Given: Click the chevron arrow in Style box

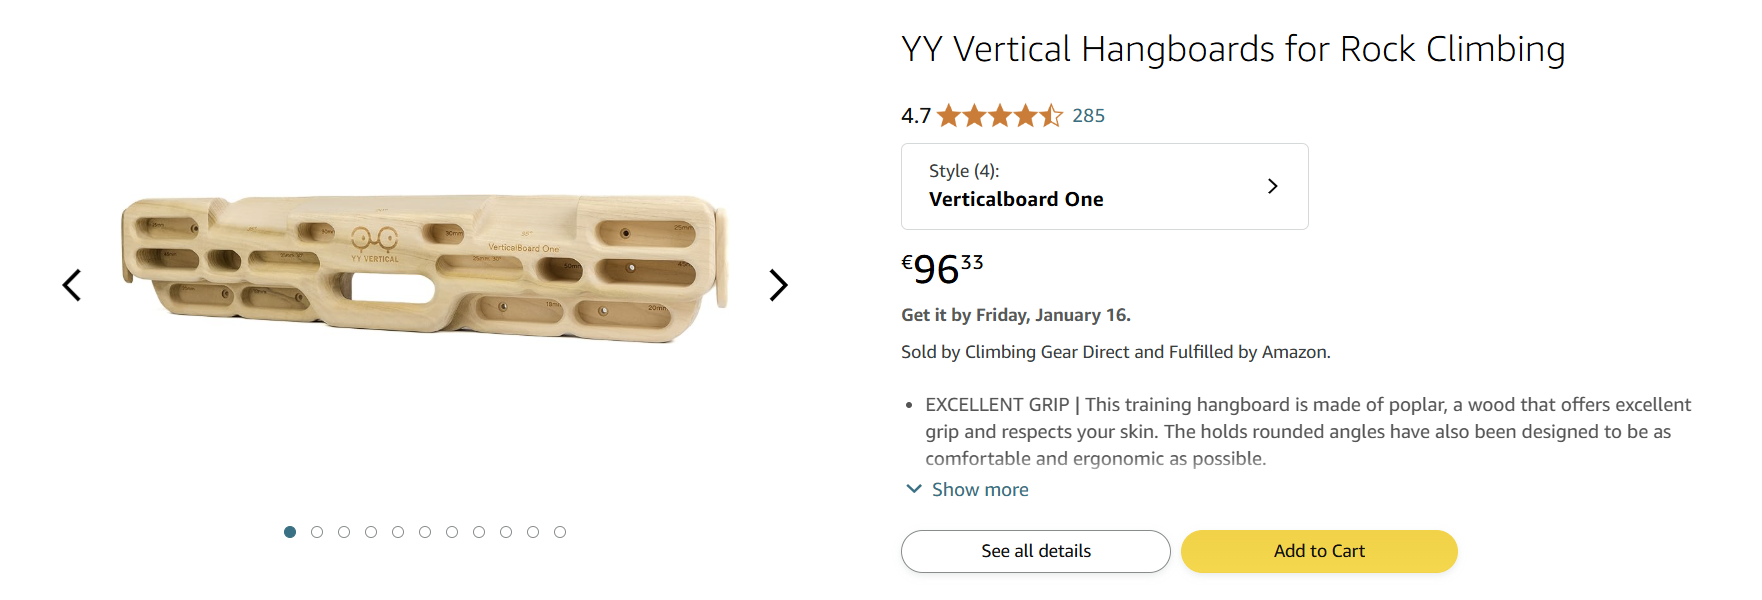Looking at the screenshot, I should click(1272, 186).
